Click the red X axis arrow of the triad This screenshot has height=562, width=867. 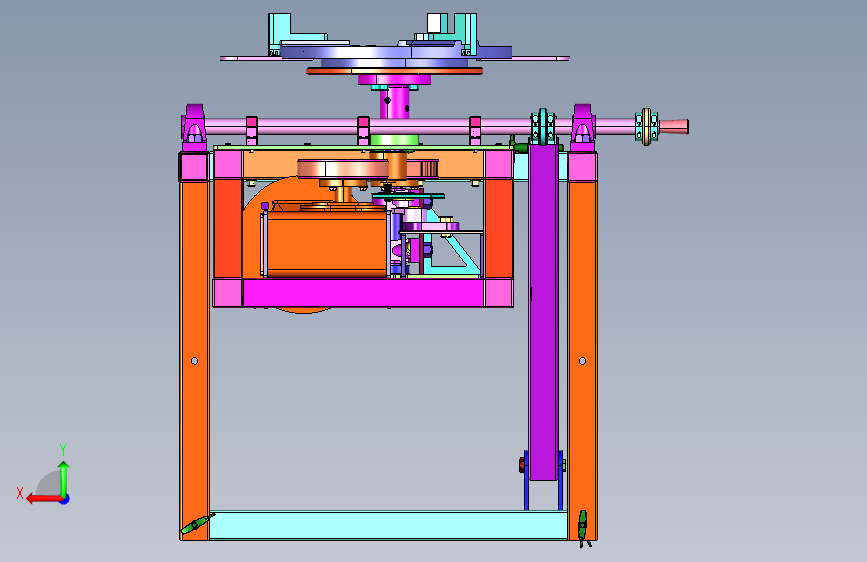(x=43, y=499)
